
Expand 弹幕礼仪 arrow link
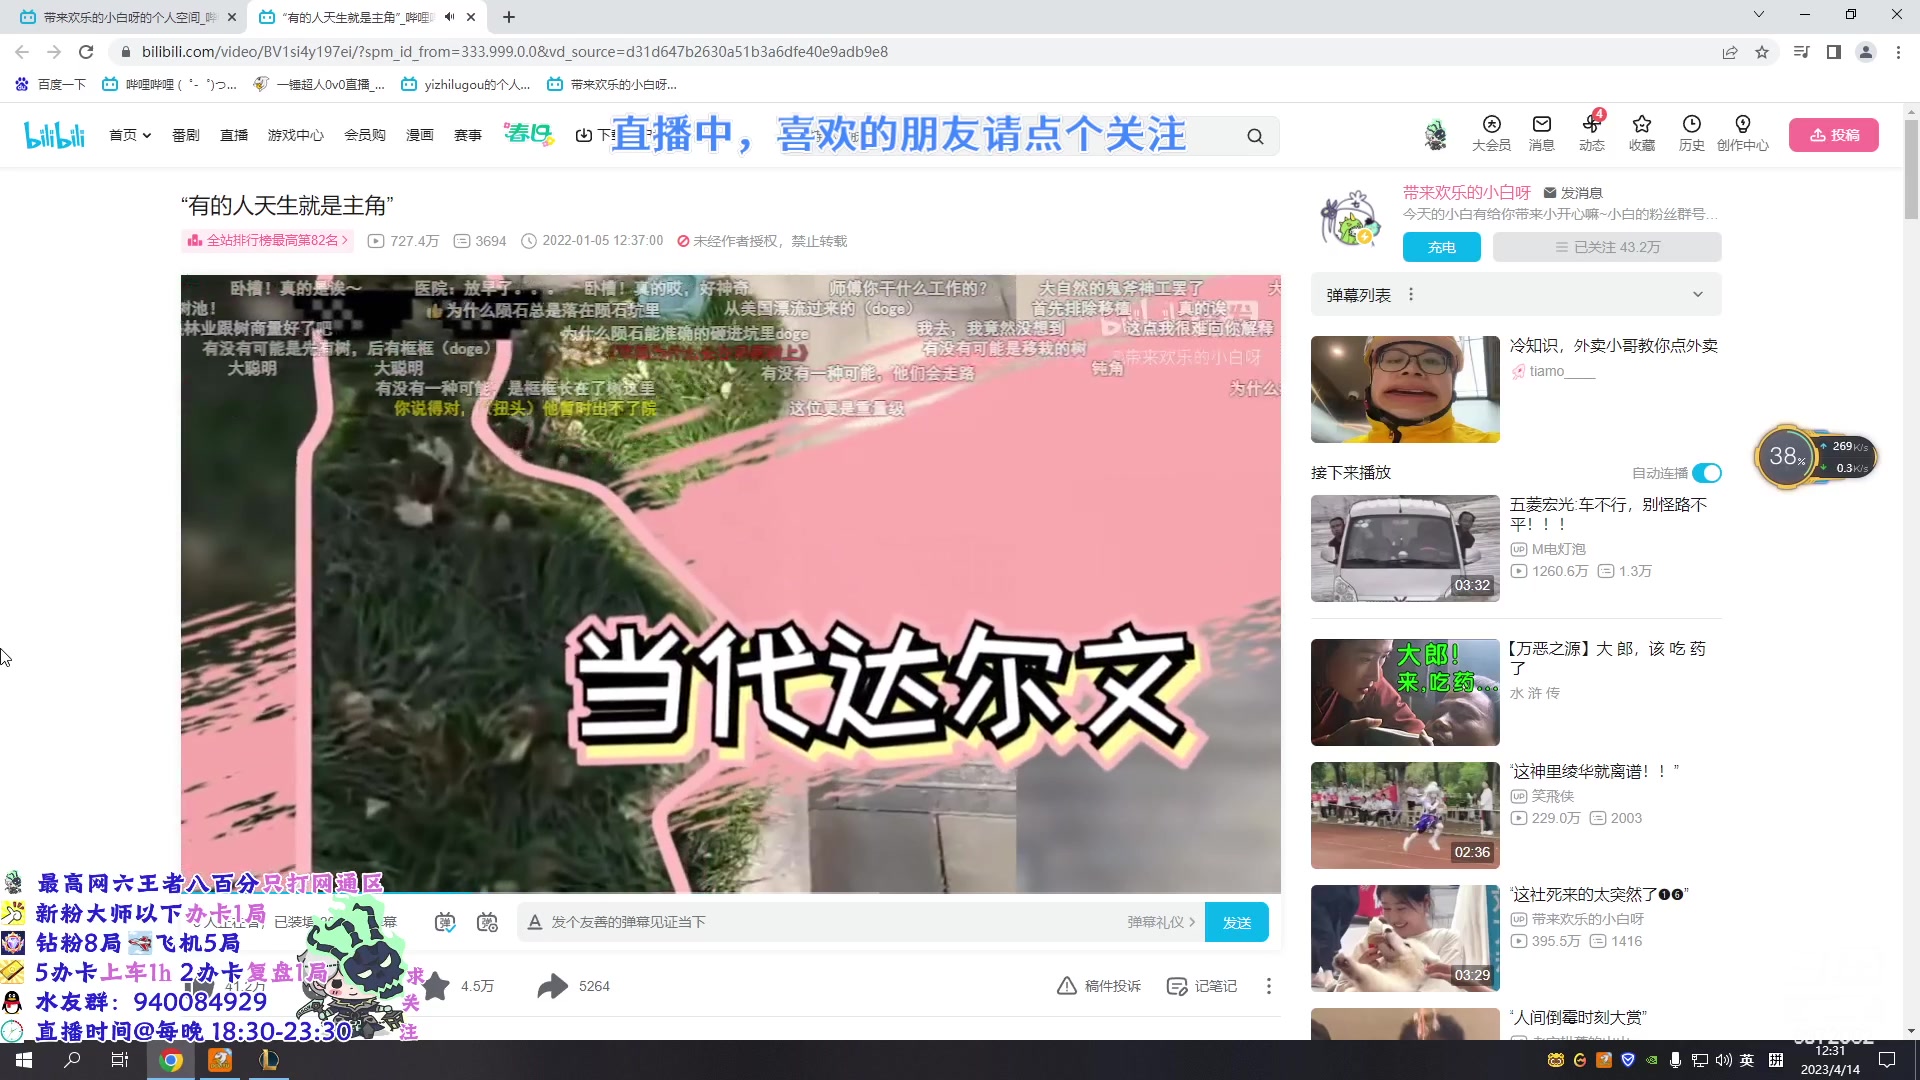tap(1161, 922)
